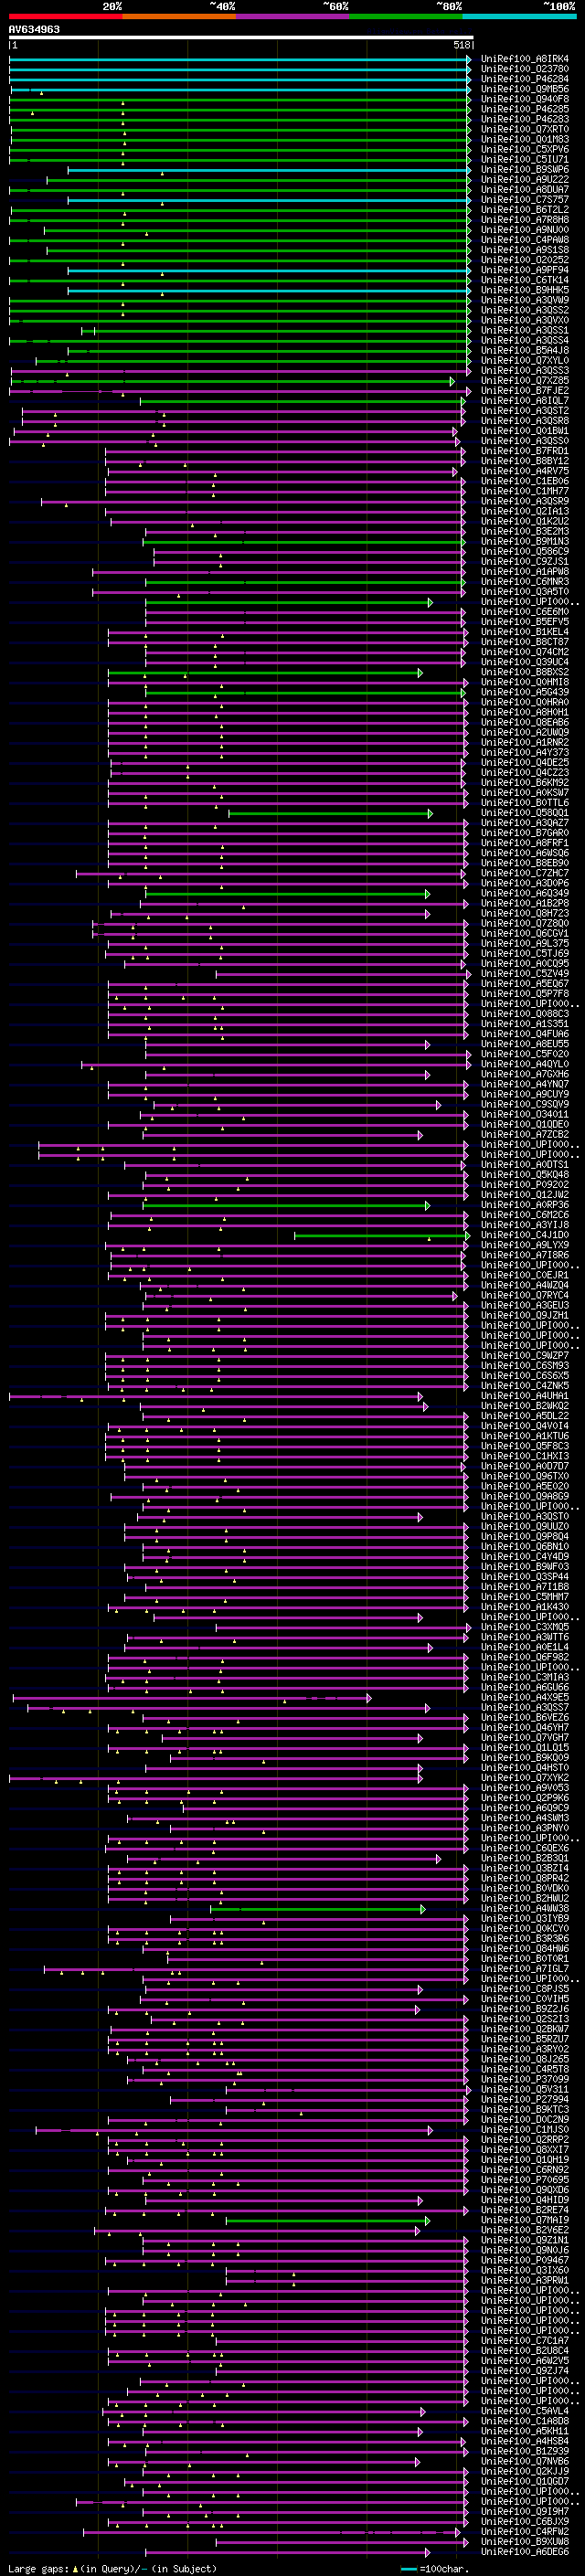Select the UniRef100_B9Z2J6 entry
Viewport: 585px width, 2576px height.
coord(525,2009)
